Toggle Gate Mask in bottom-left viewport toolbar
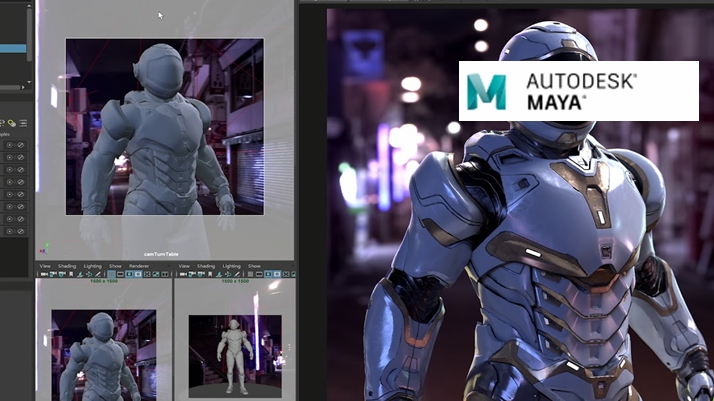Screen dimensions: 714x401 coord(138,274)
